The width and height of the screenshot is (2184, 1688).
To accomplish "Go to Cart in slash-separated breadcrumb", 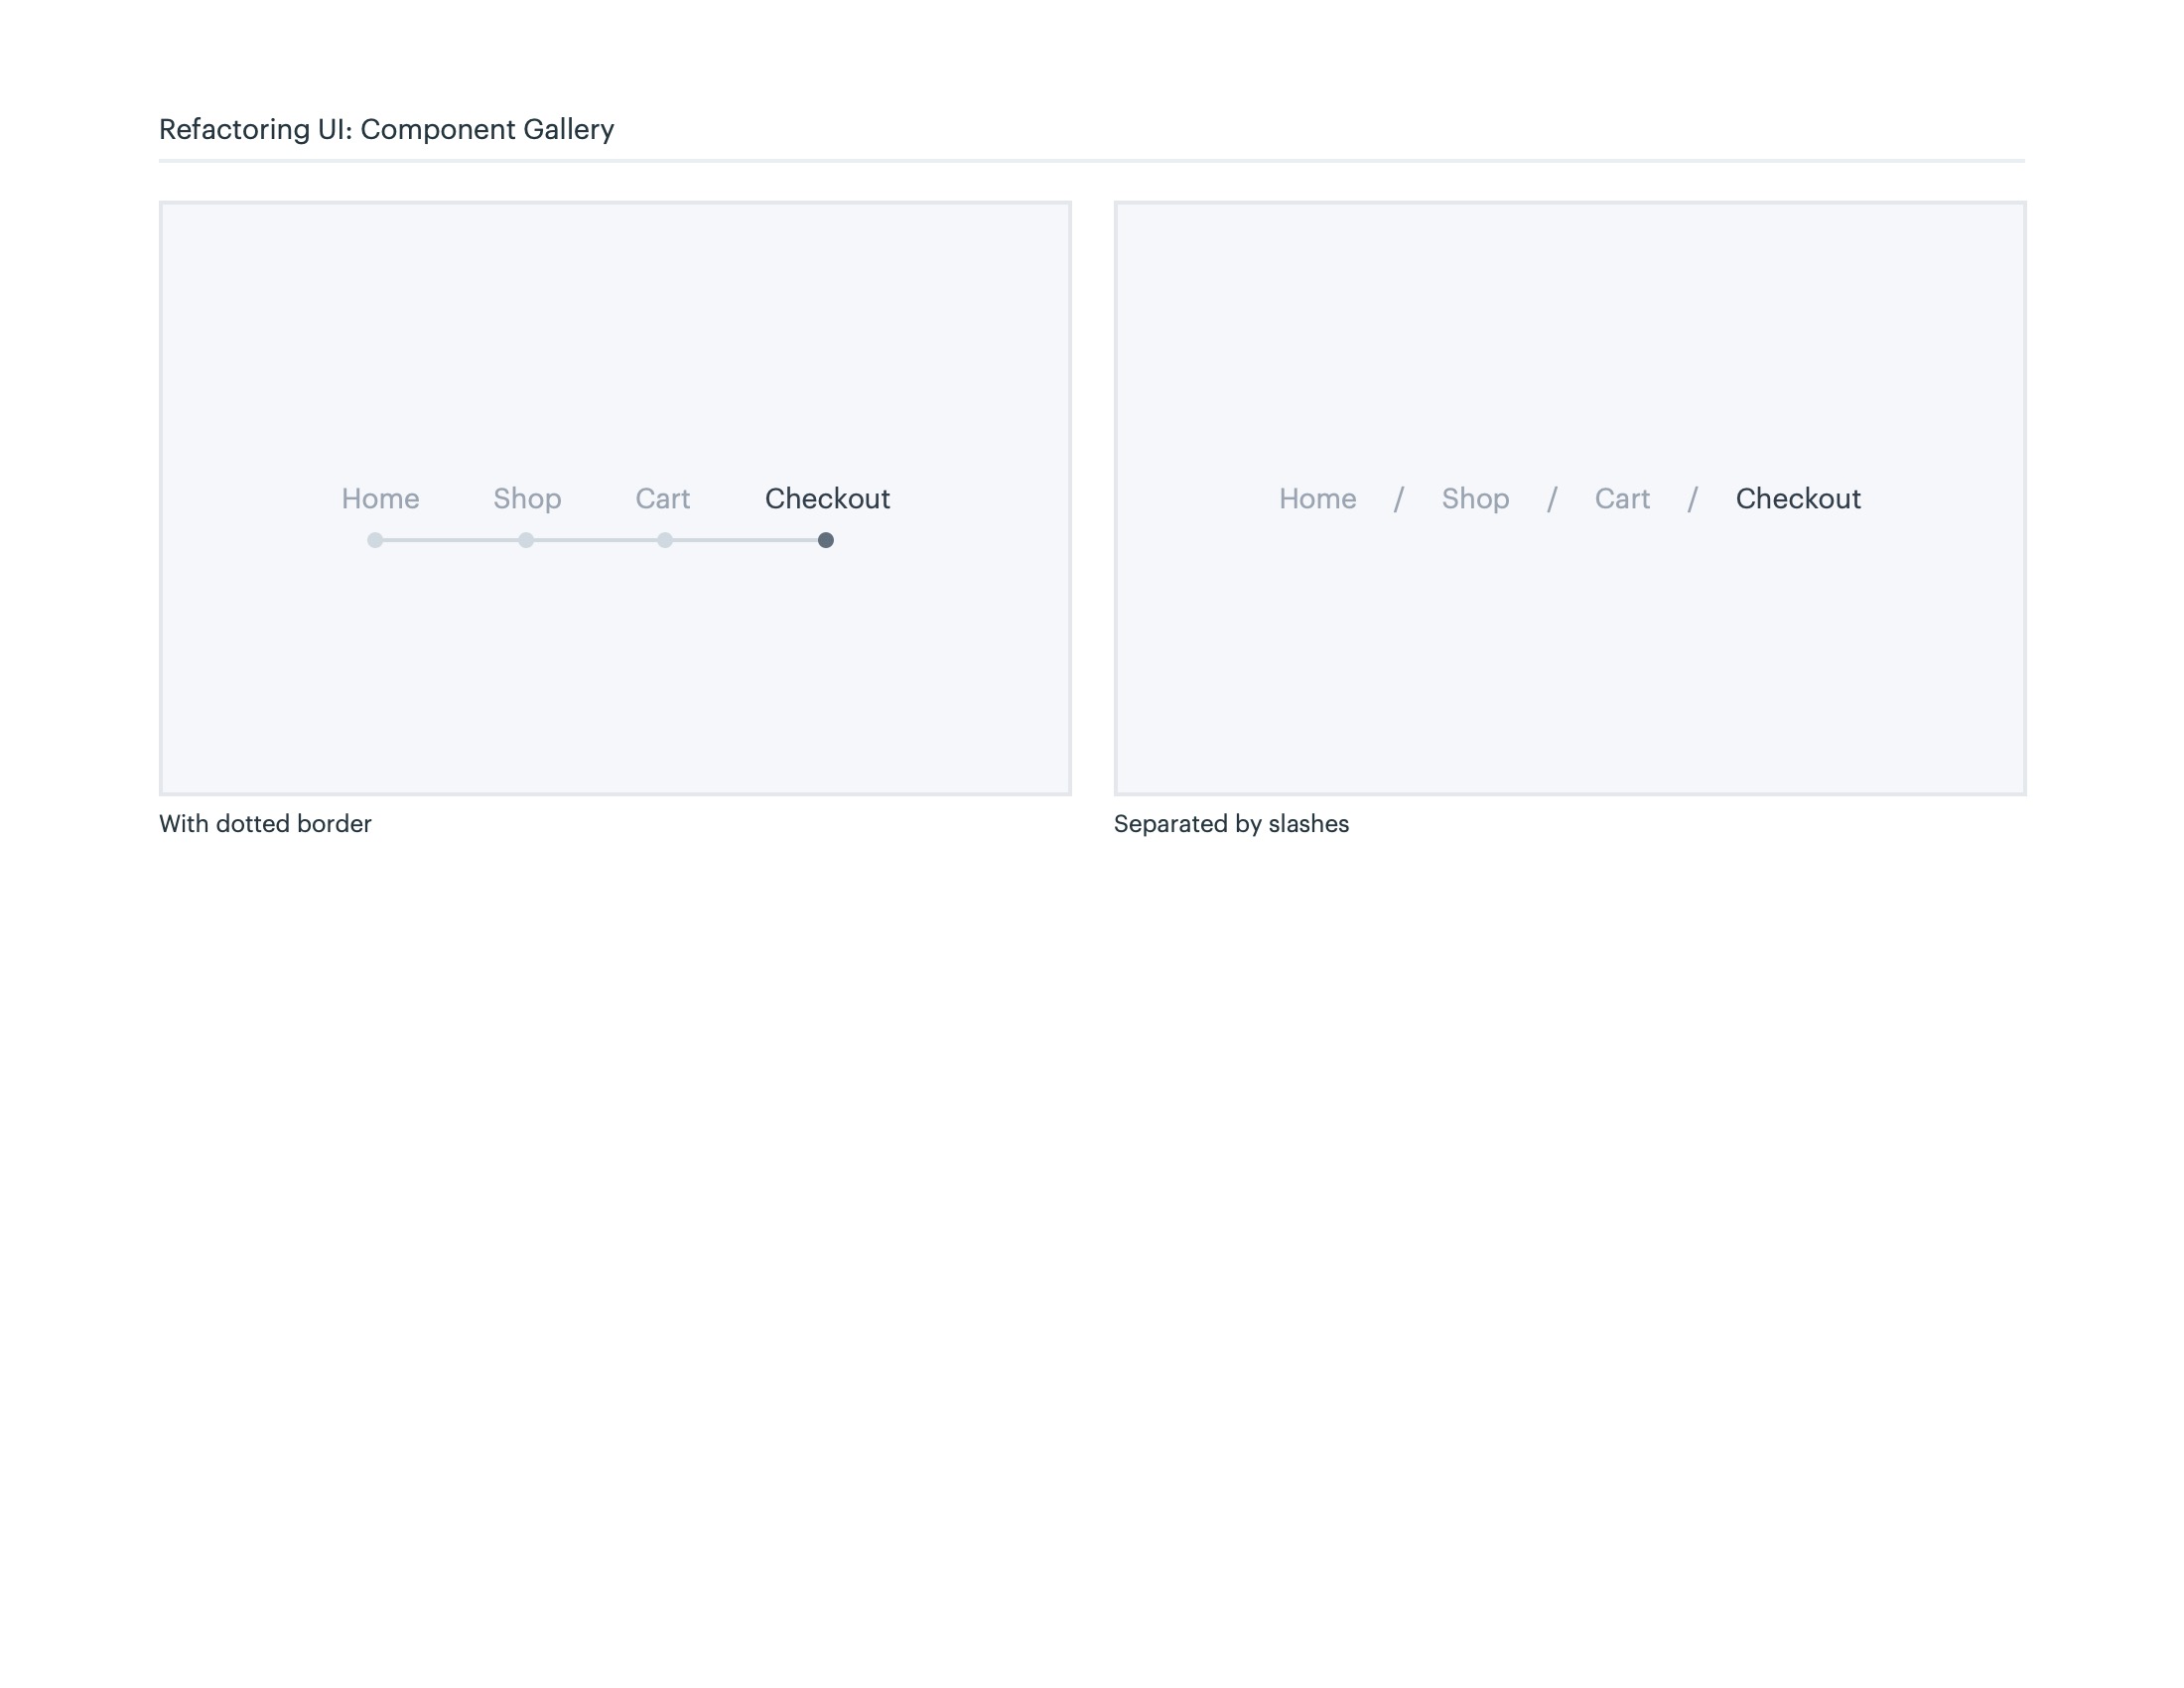I will [x=1622, y=498].
